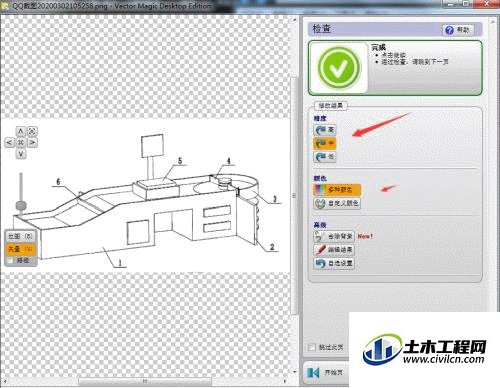
Task: Click the center view icon in navigation pad
Action: 21,143
